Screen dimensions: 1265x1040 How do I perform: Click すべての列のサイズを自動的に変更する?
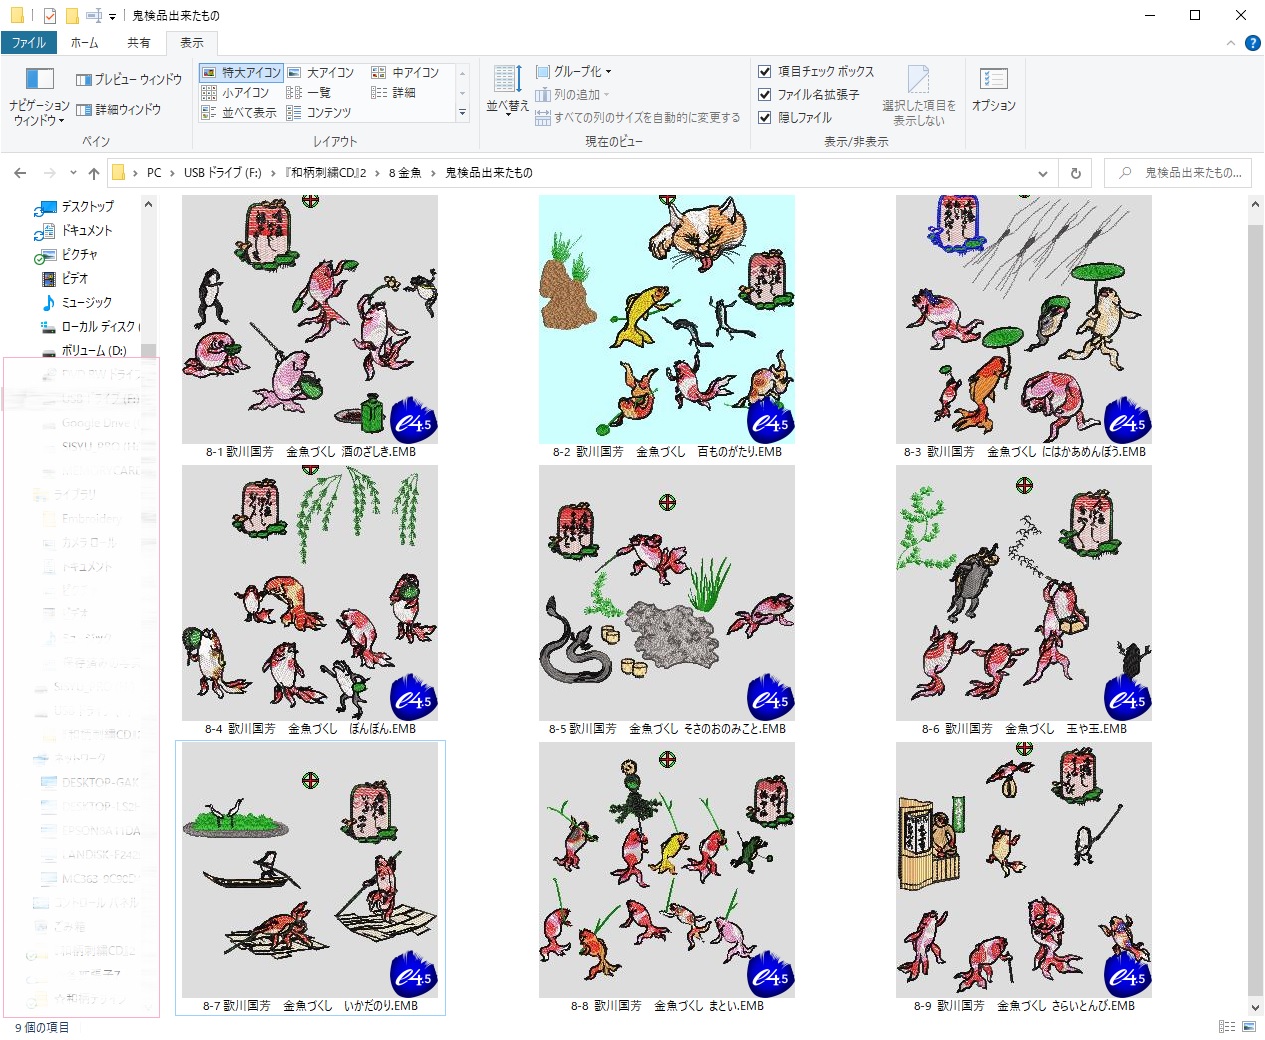pyautogui.click(x=638, y=117)
